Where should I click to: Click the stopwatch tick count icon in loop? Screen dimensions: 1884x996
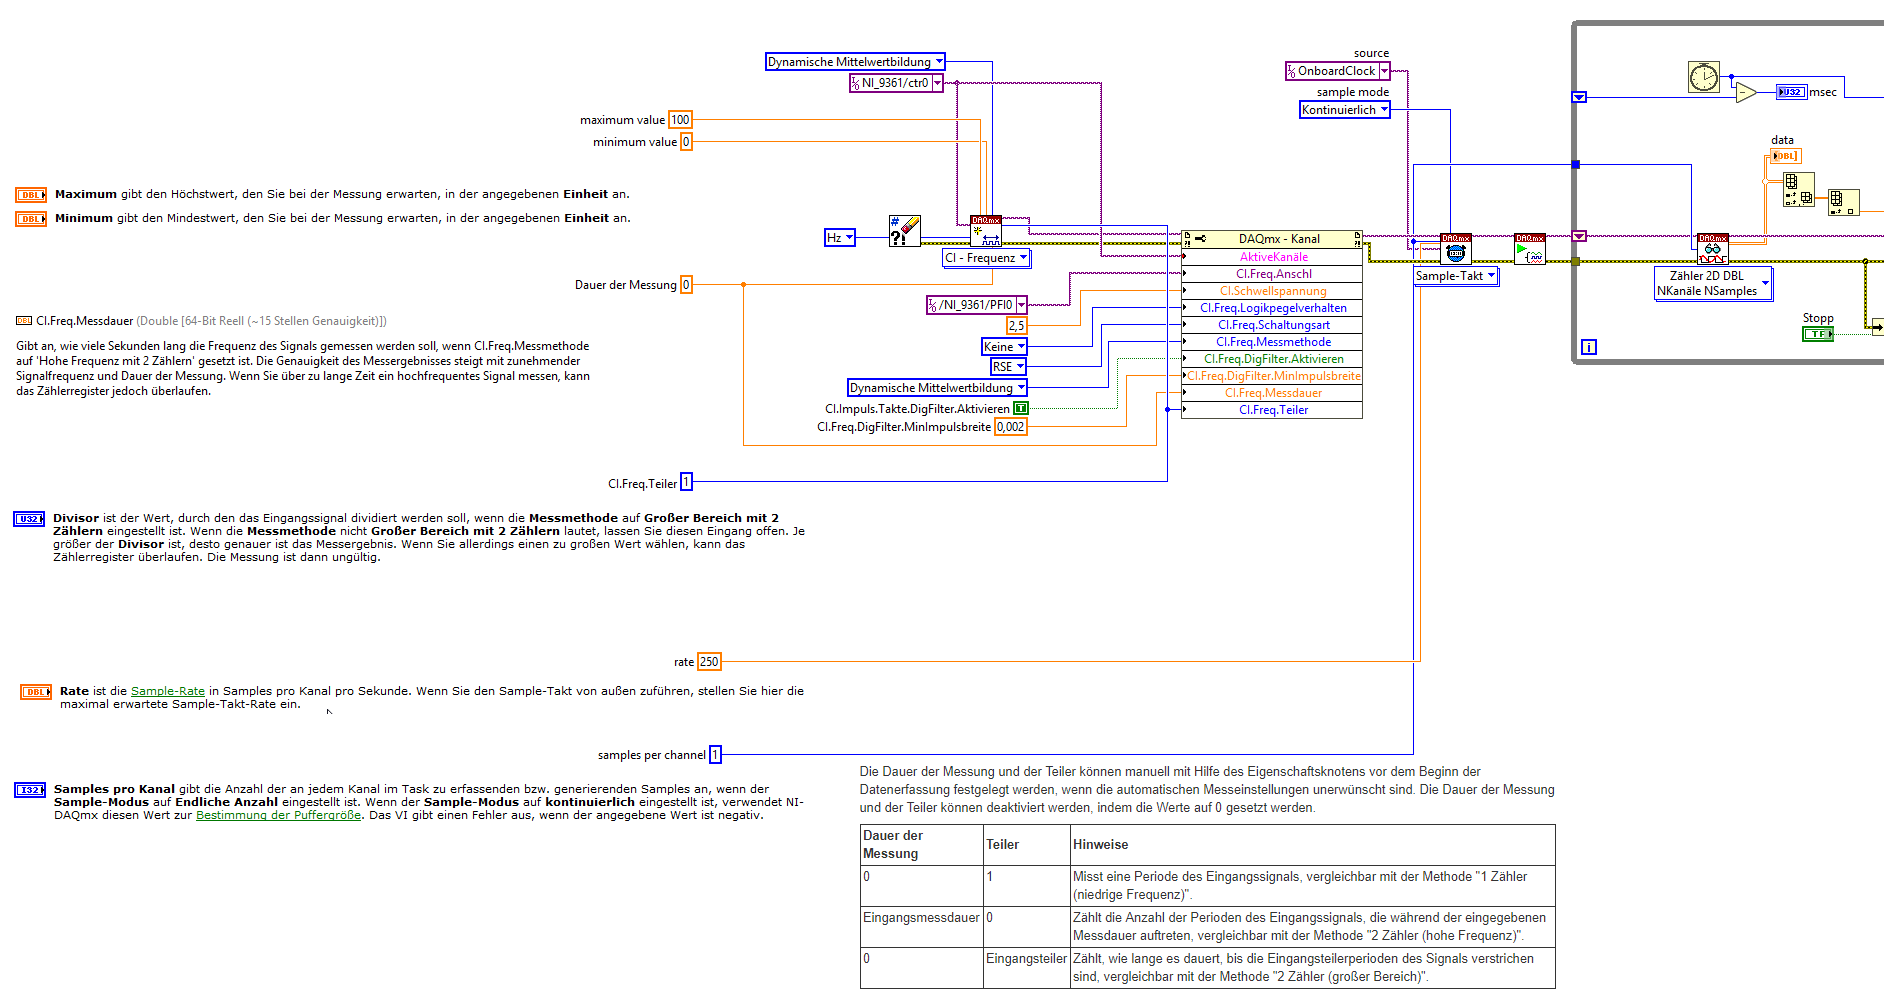pos(1704,77)
